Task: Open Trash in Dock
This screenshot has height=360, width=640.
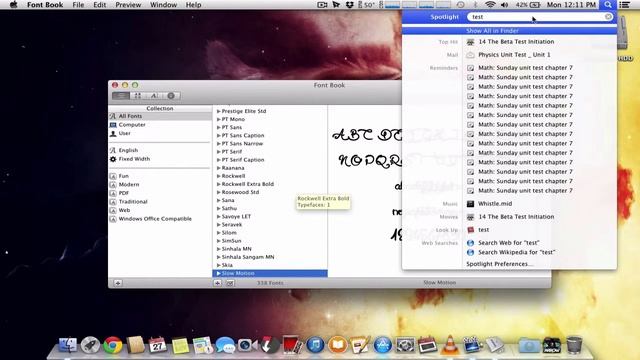Action: (x=574, y=345)
